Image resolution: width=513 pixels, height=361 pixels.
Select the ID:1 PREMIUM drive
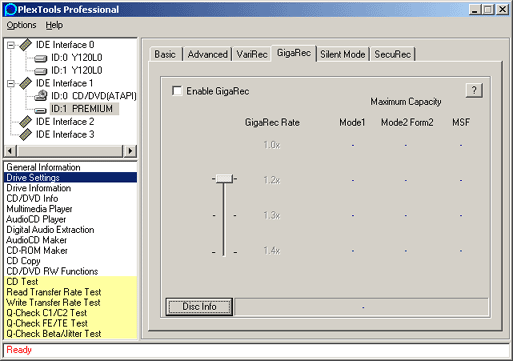pos(84,109)
